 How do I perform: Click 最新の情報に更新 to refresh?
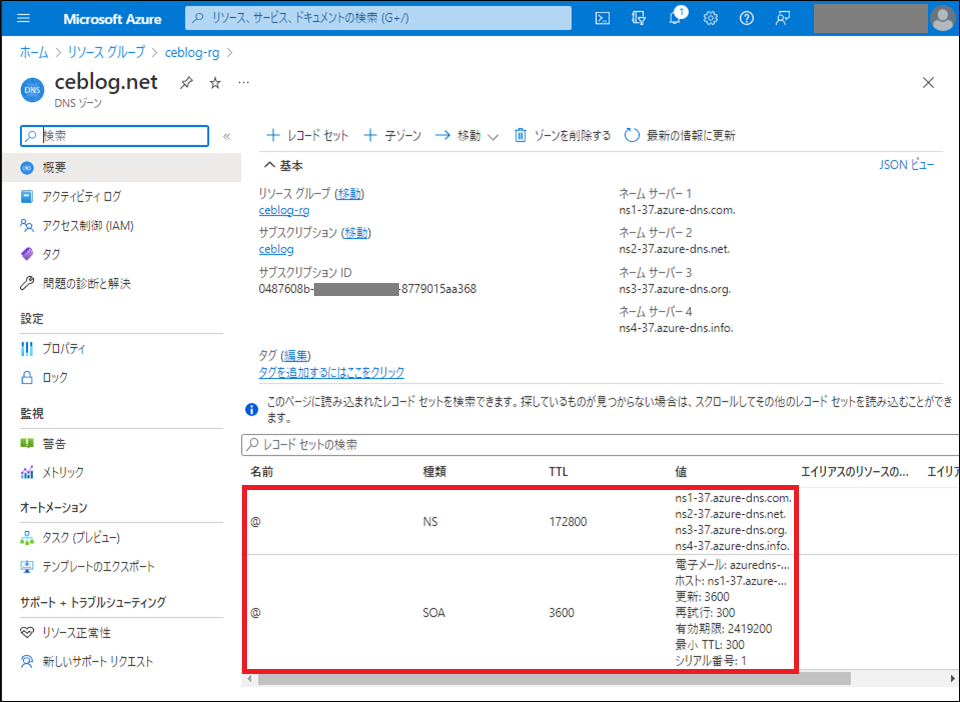click(680, 135)
